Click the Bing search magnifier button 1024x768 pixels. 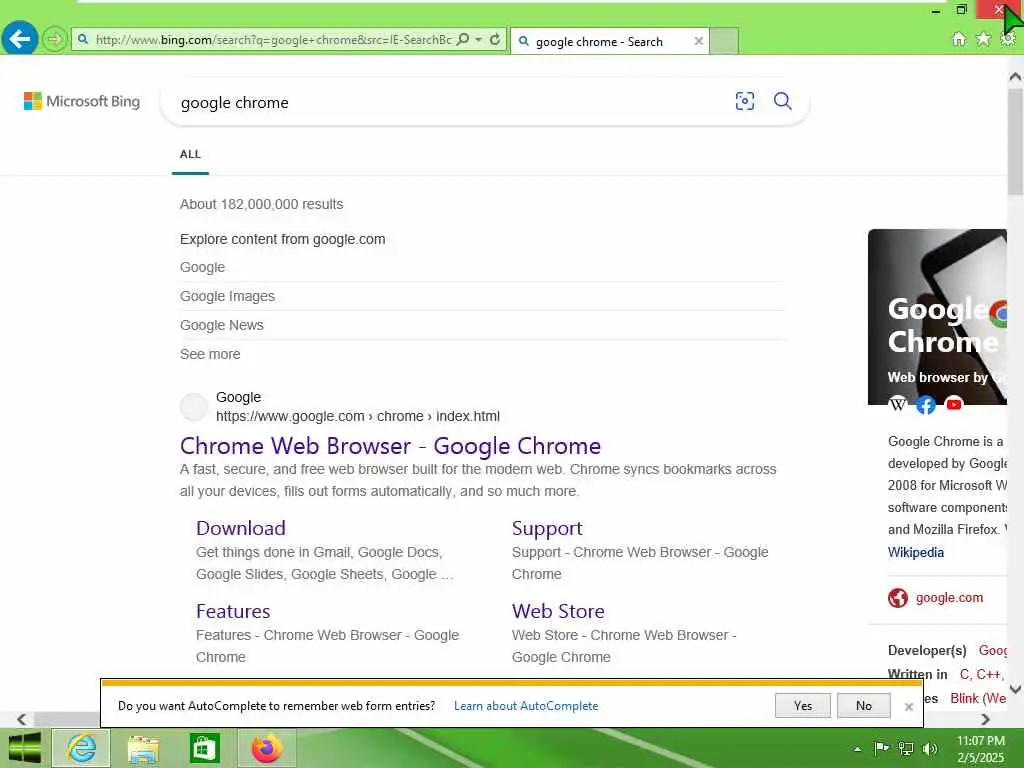click(782, 101)
